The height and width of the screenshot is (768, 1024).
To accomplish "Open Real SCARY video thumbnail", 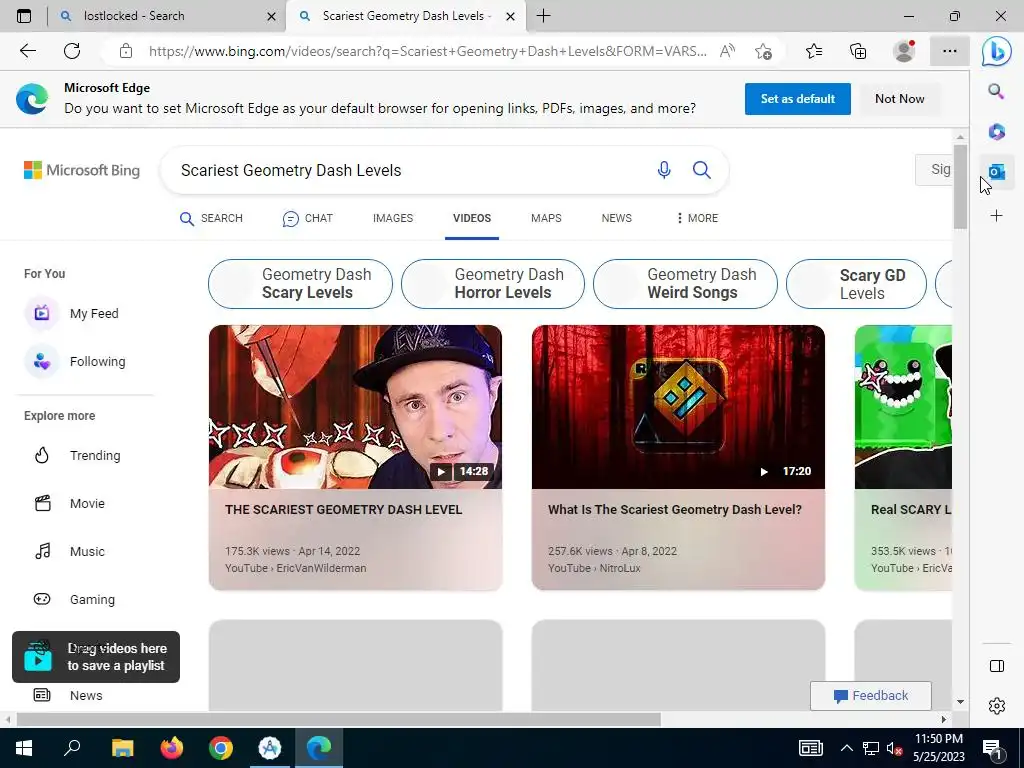I will [x=903, y=407].
